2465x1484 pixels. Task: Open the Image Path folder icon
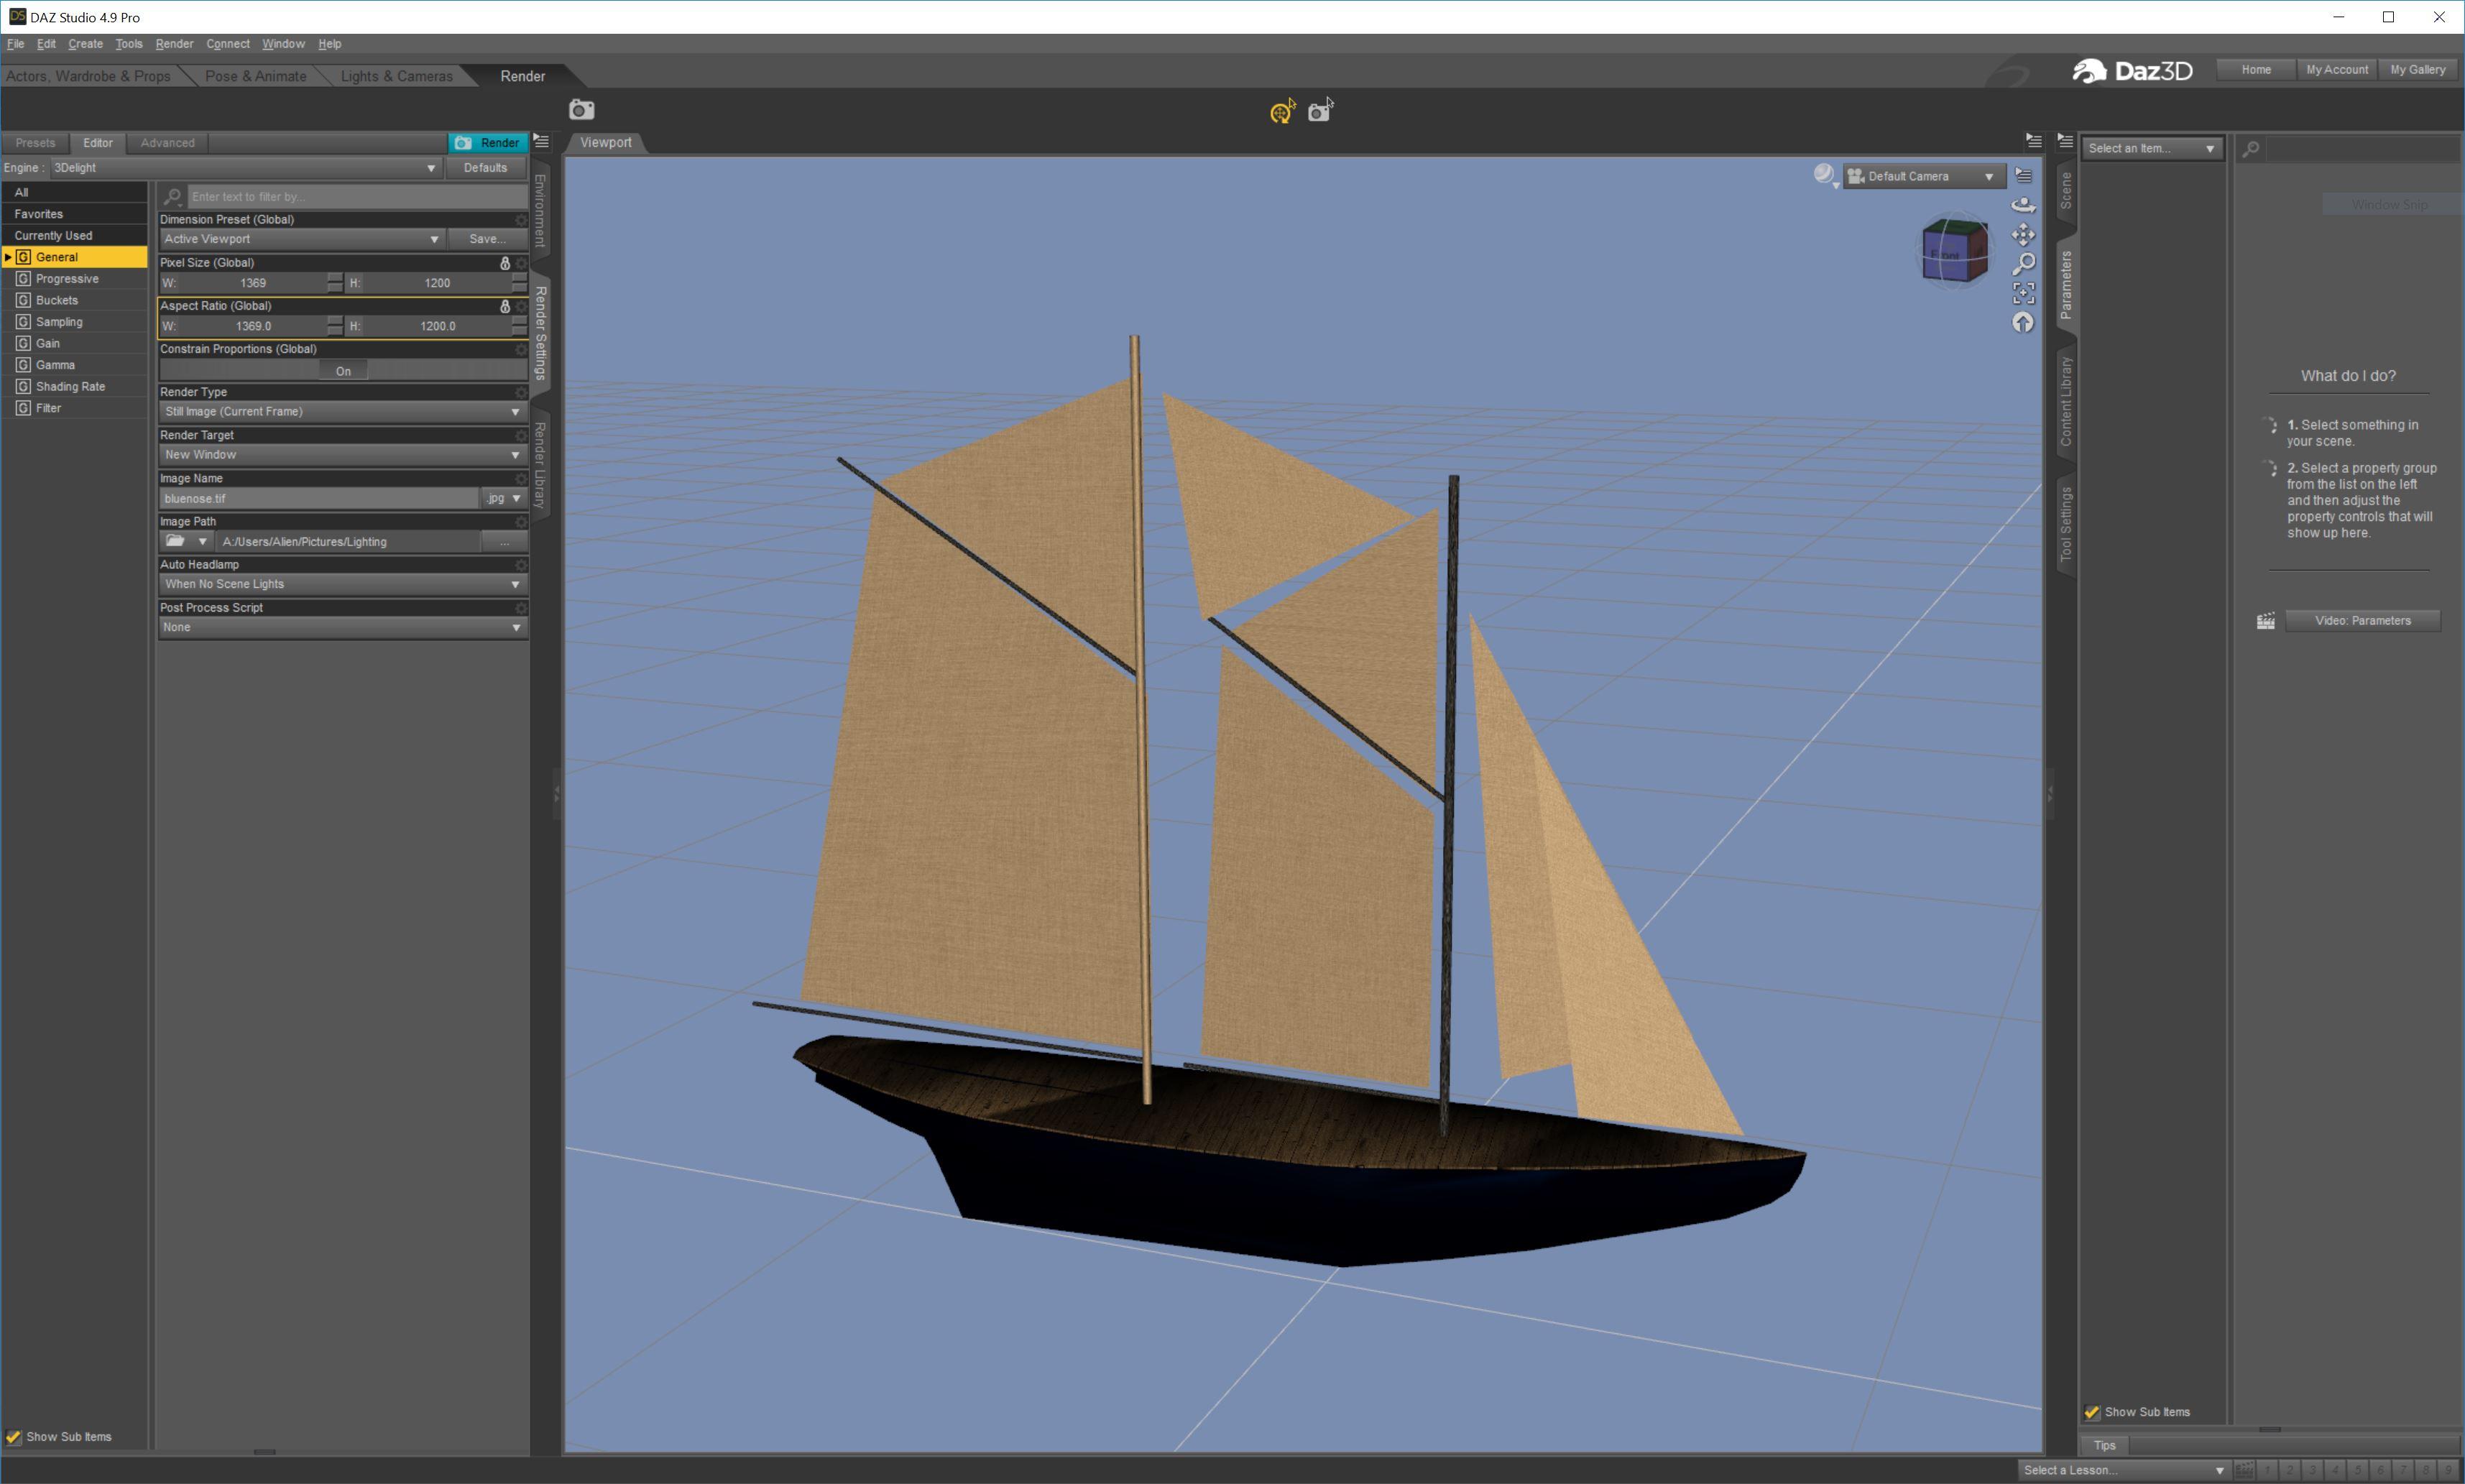click(176, 541)
